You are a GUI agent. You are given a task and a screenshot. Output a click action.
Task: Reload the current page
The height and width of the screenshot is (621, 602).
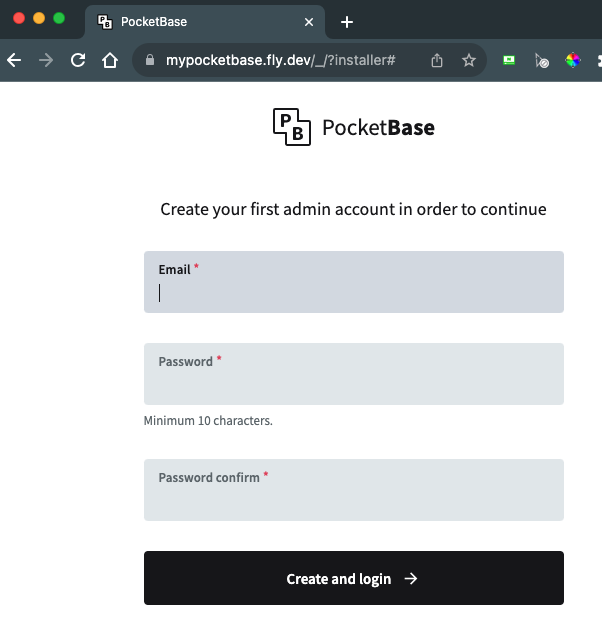coord(77,60)
